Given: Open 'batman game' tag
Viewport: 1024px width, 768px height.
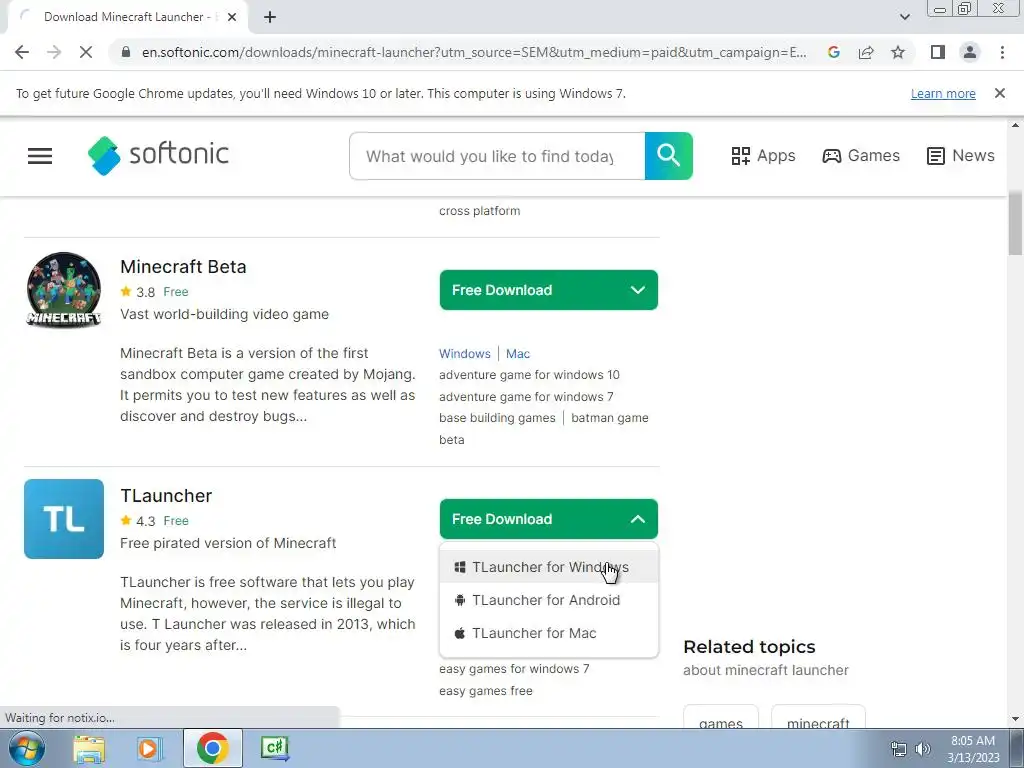Looking at the screenshot, I should (x=609, y=418).
